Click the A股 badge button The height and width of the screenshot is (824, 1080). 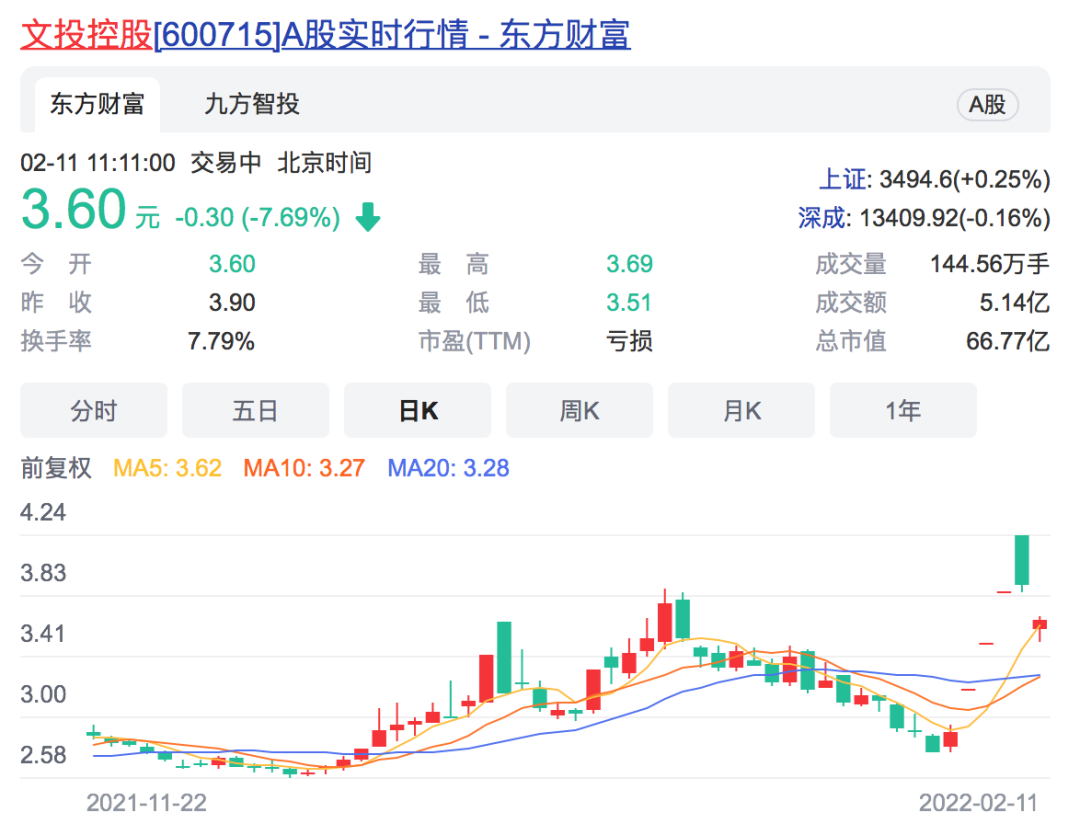pyautogui.click(x=987, y=104)
